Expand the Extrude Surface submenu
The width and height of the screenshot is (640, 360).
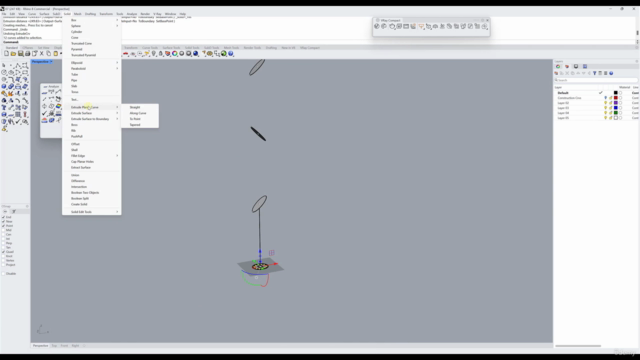[x=91, y=113]
